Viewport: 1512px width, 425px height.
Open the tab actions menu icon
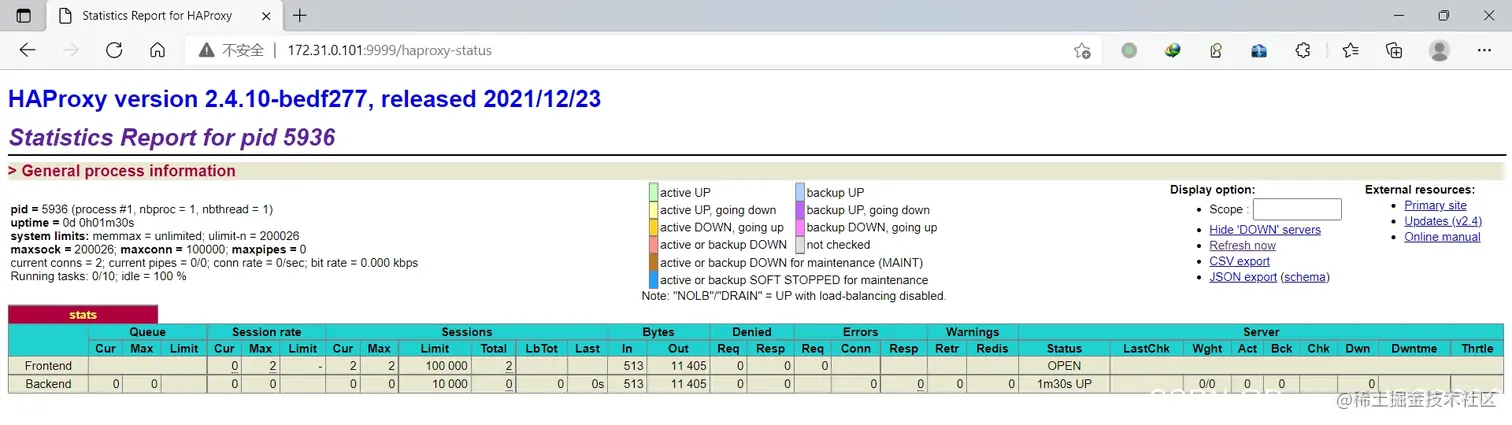(24, 16)
